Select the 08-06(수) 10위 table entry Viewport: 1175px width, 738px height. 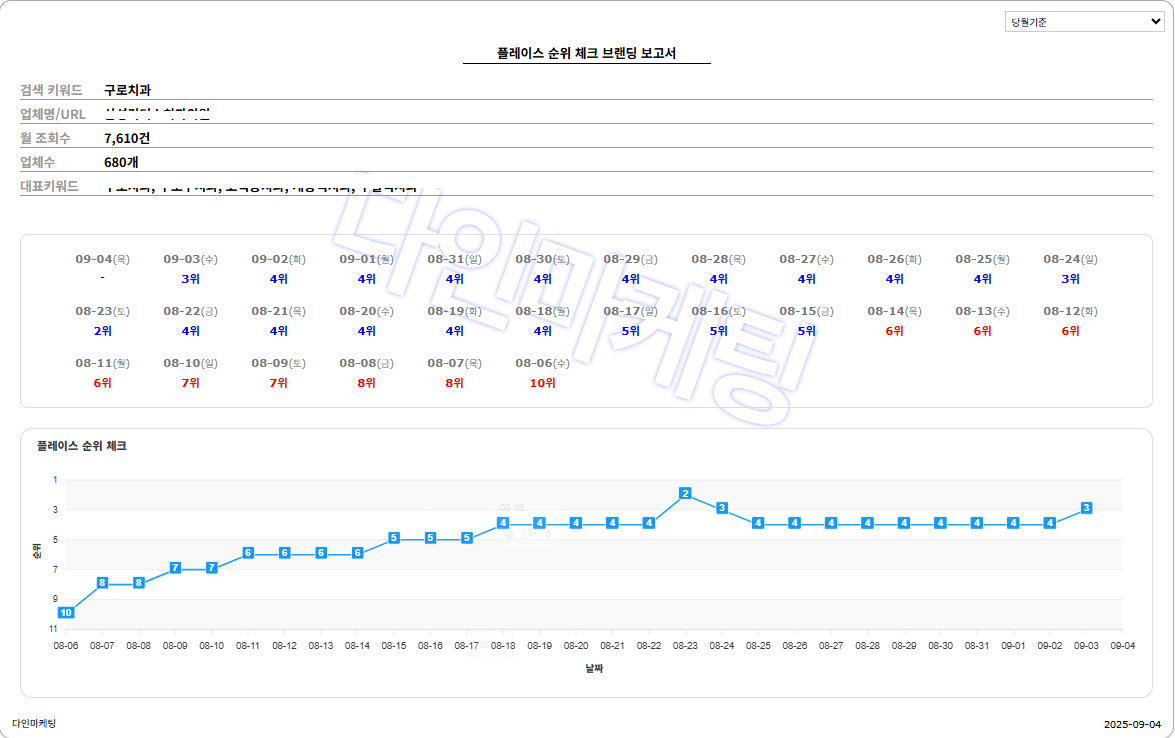click(542, 373)
